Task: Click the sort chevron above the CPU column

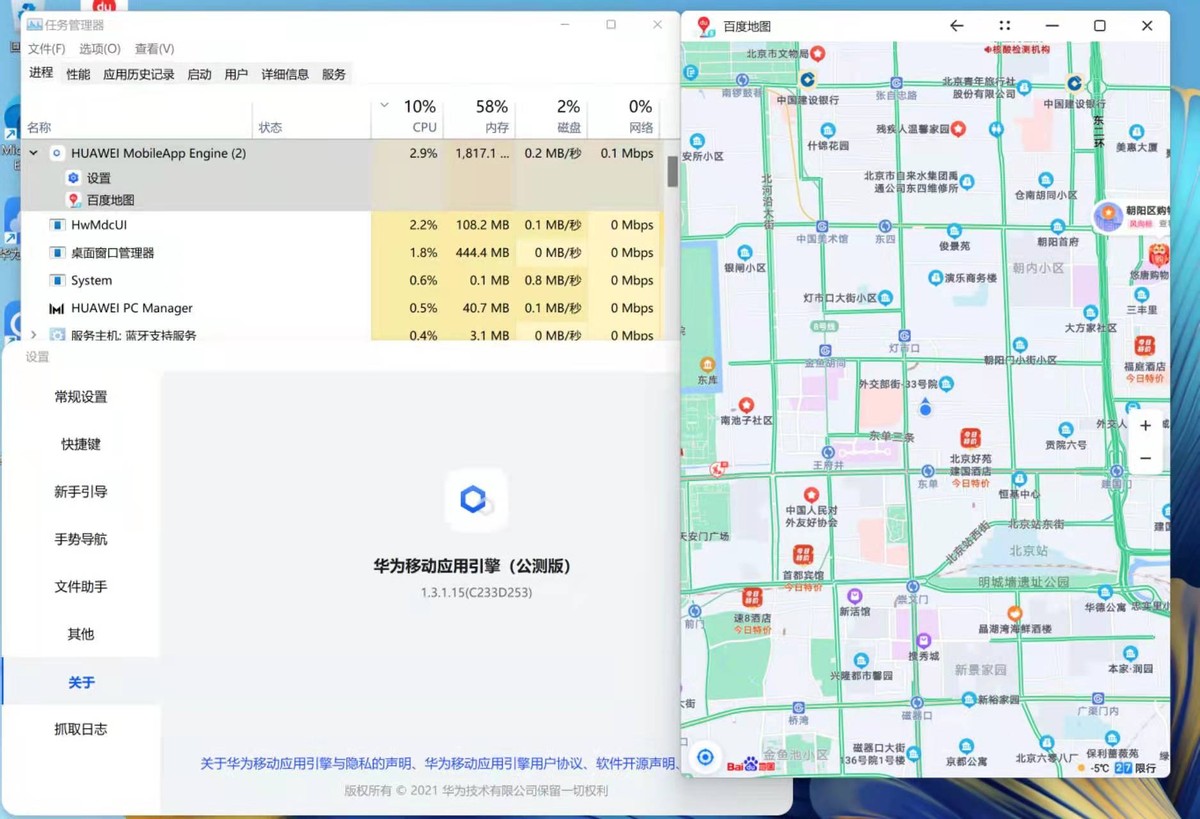Action: coord(384,105)
